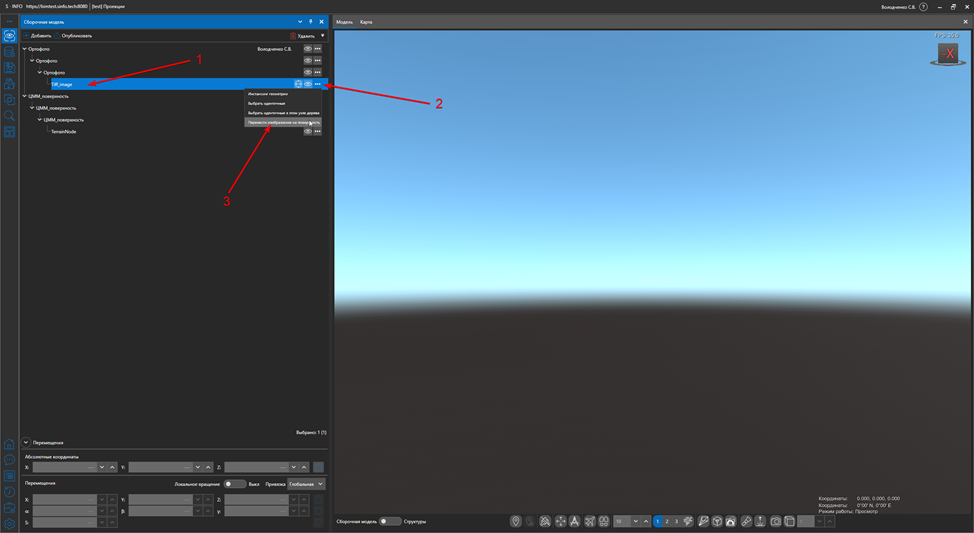This screenshot has height=533, width=974.
Task: Click the help question mark icon
Action: (x=924, y=7)
